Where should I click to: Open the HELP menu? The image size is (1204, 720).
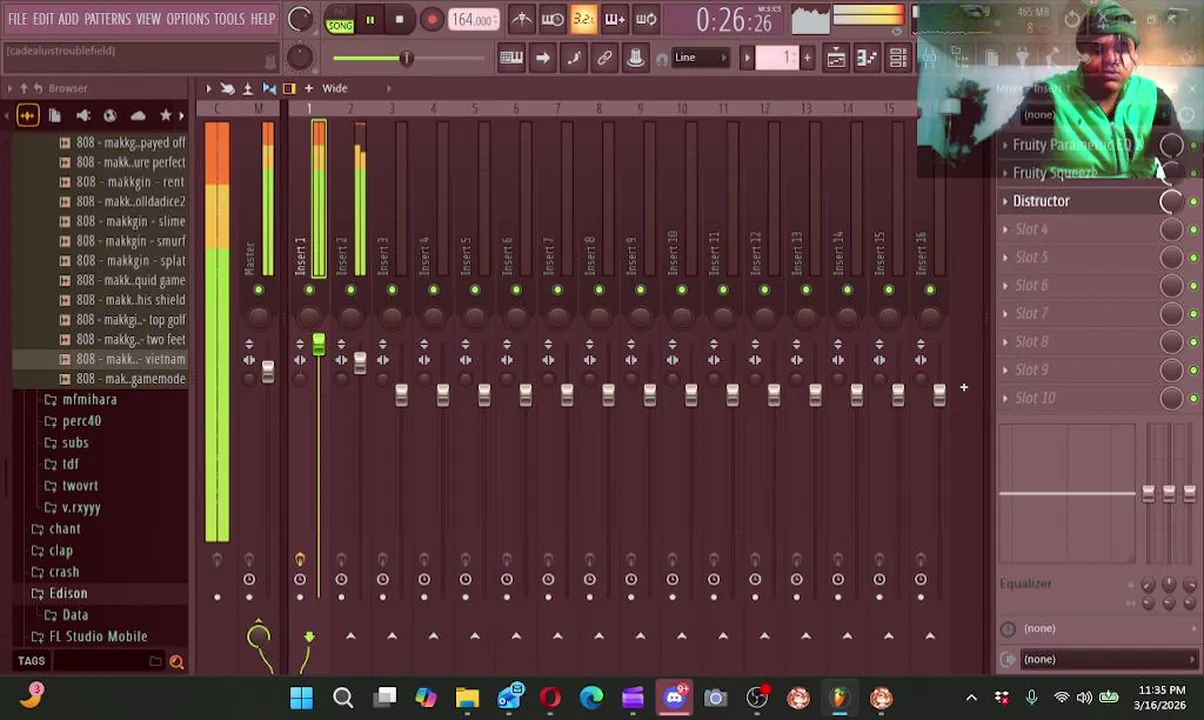click(x=262, y=19)
